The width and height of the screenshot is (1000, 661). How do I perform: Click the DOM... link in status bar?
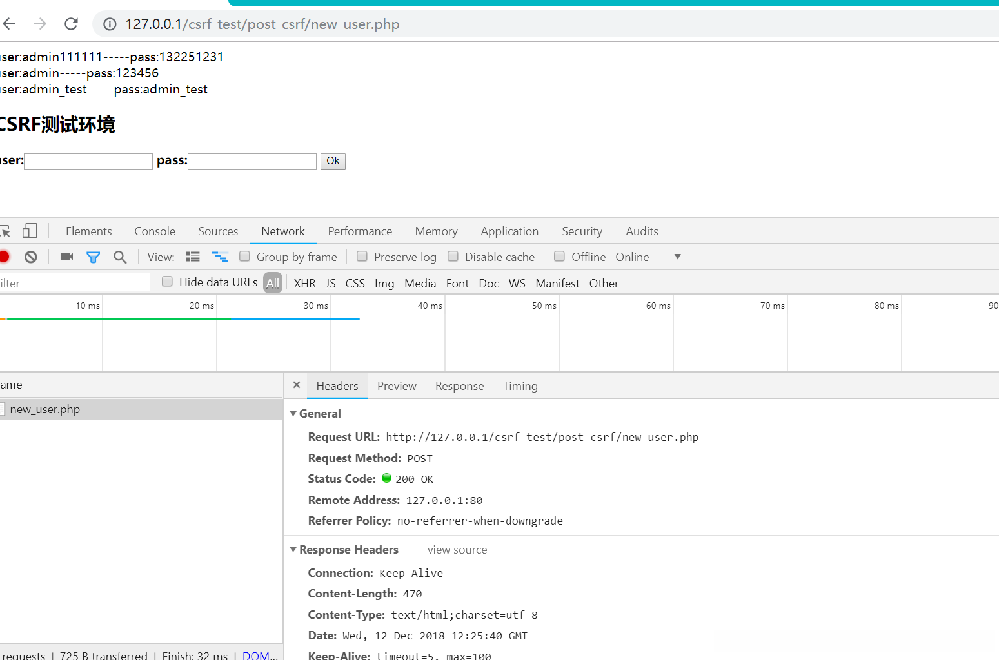click(x=260, y=655)
